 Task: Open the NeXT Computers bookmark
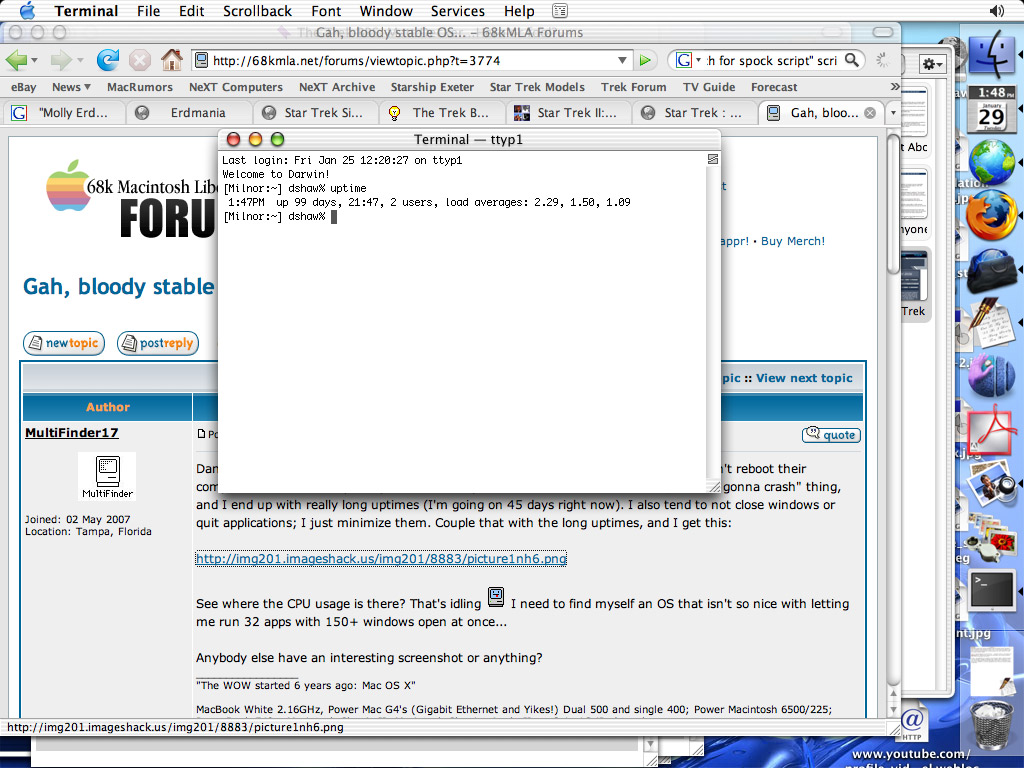[236, 87]
